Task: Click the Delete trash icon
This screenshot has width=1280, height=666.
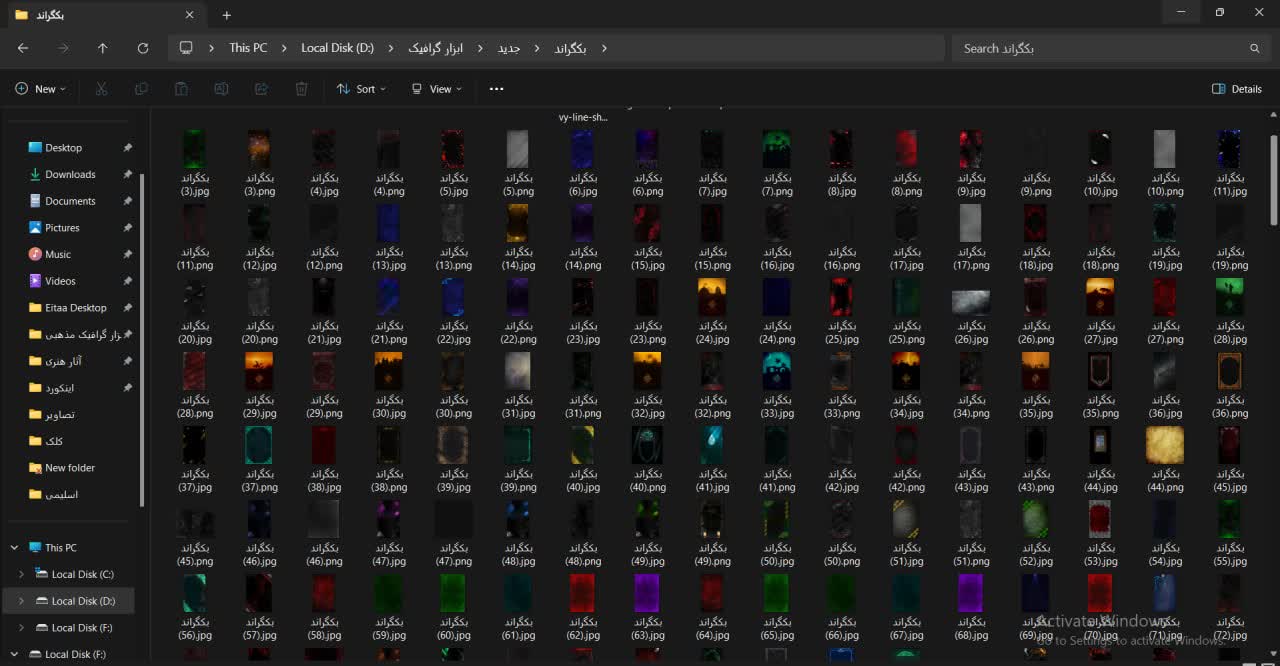Action: [301, 89]
